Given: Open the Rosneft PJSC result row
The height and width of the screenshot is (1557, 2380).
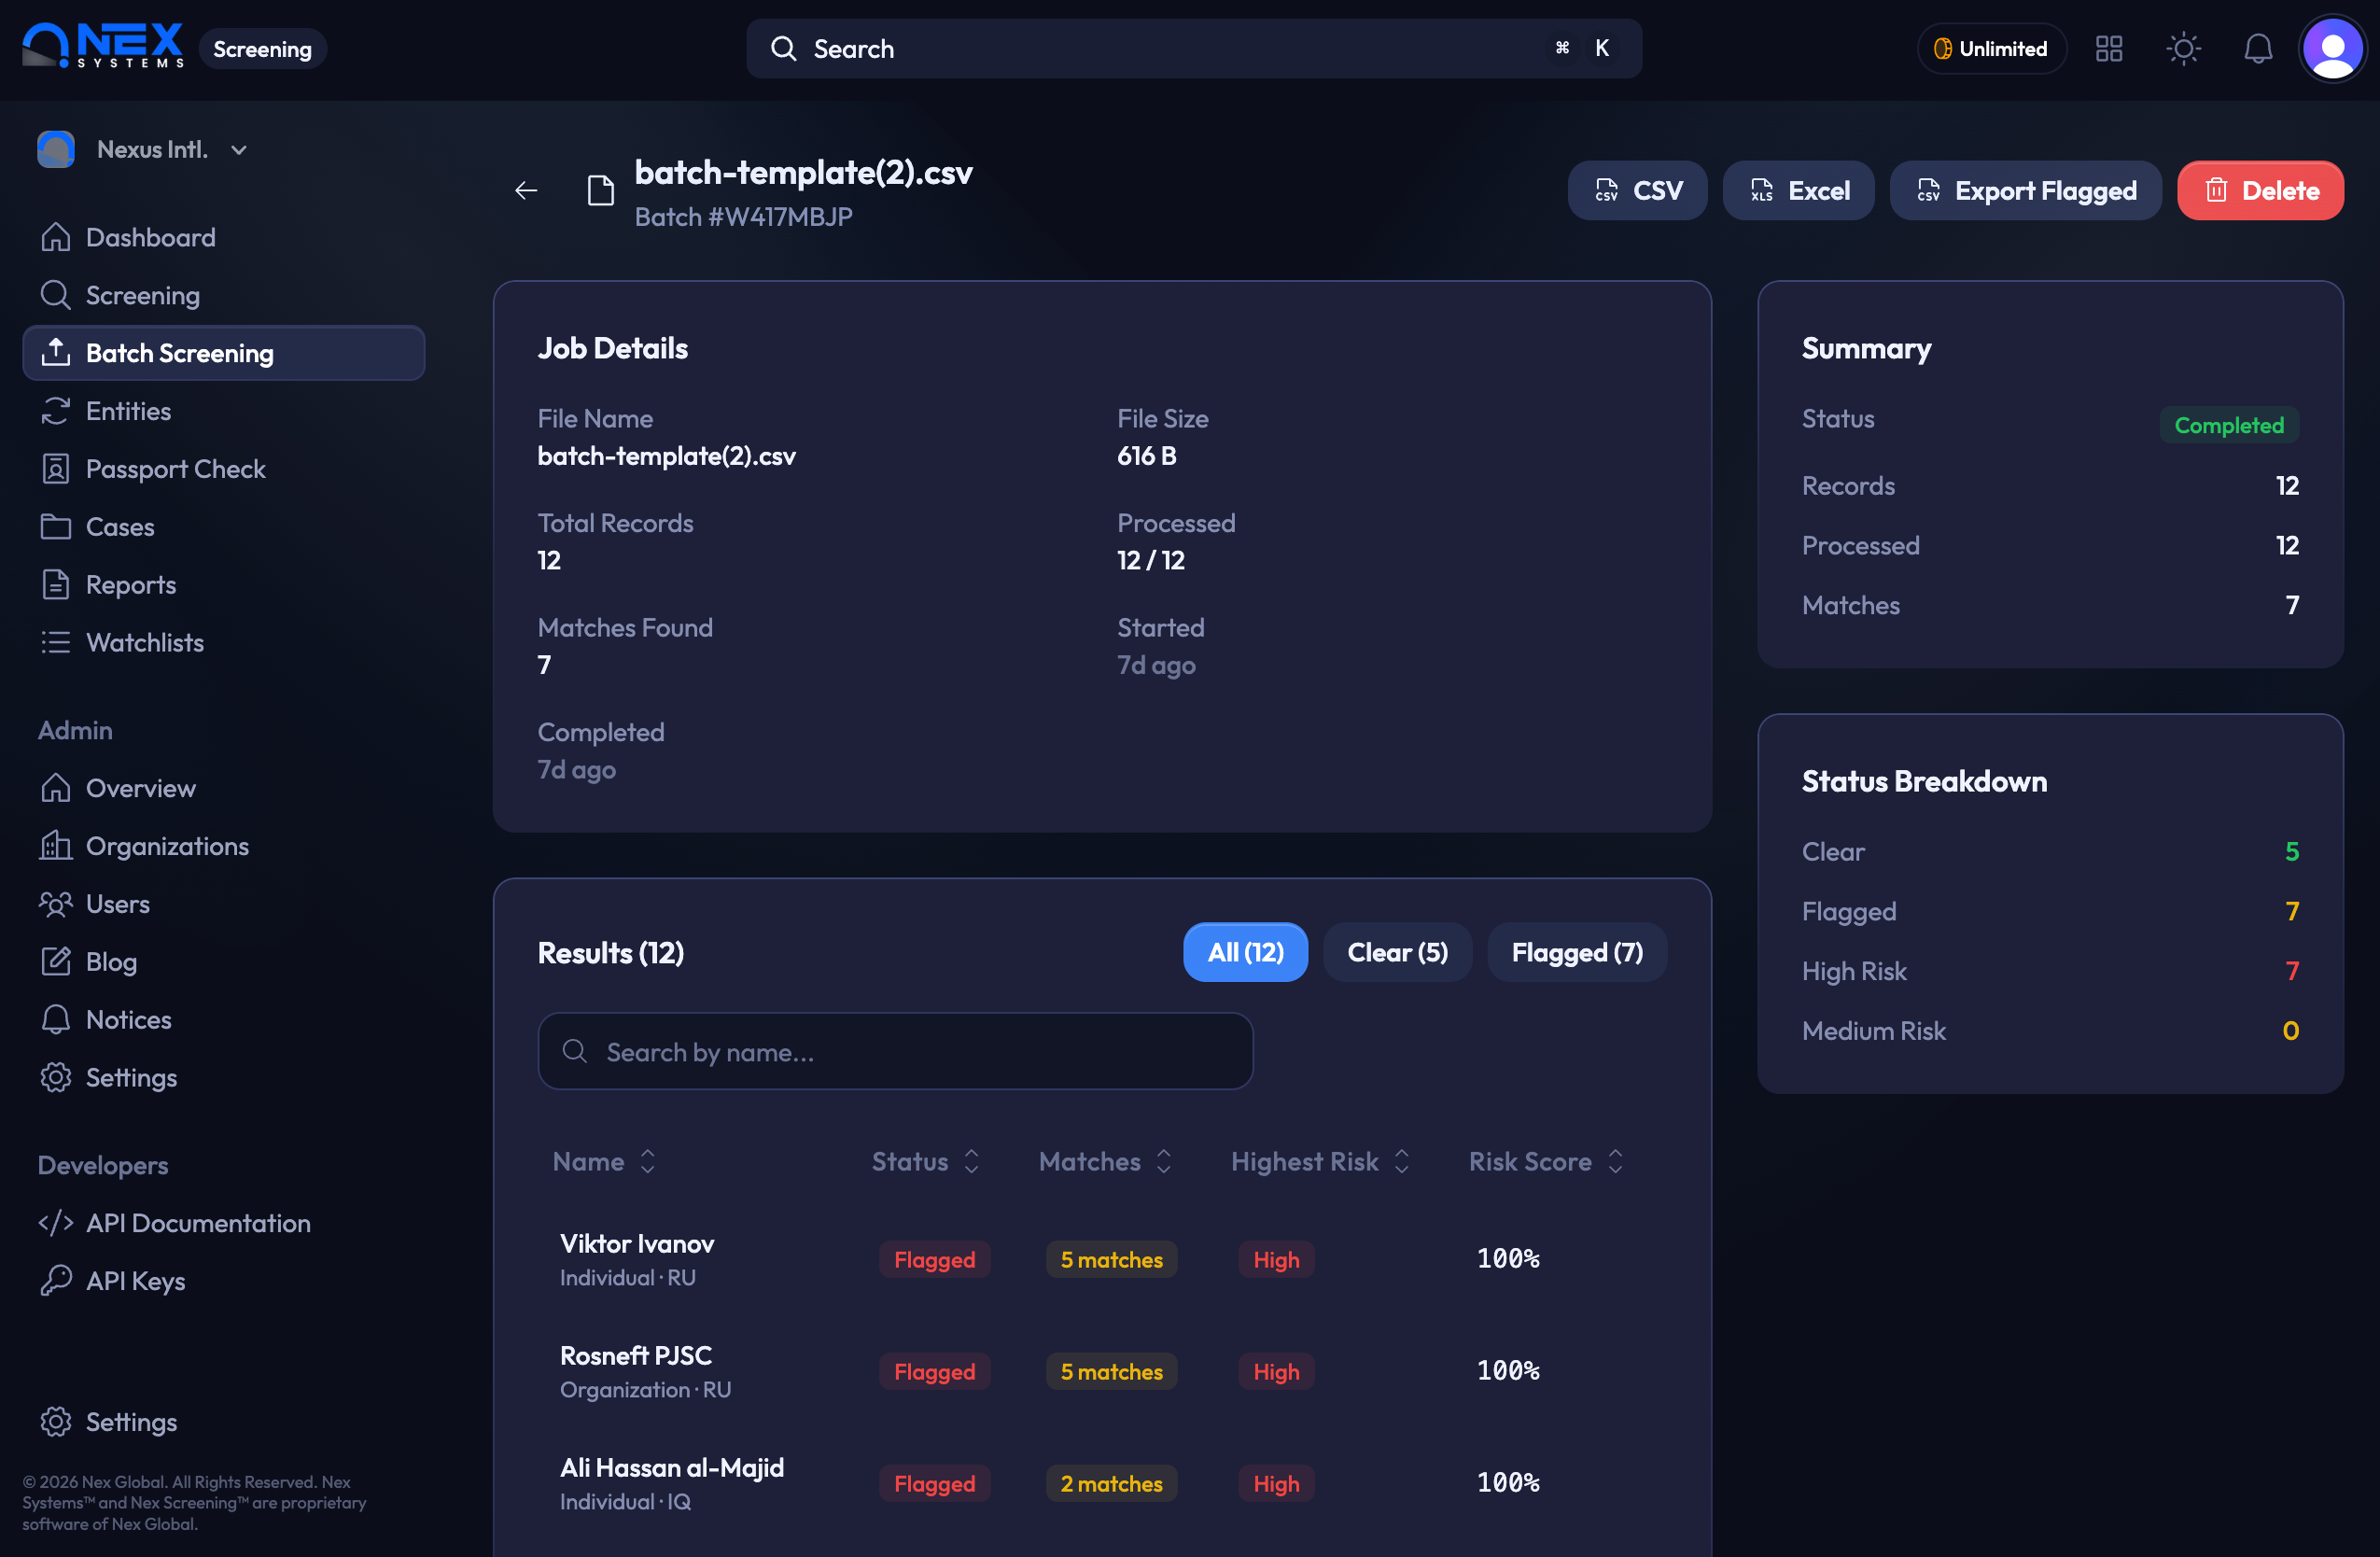Looking at the screenshot, I should click(x=1102, y=1372).
